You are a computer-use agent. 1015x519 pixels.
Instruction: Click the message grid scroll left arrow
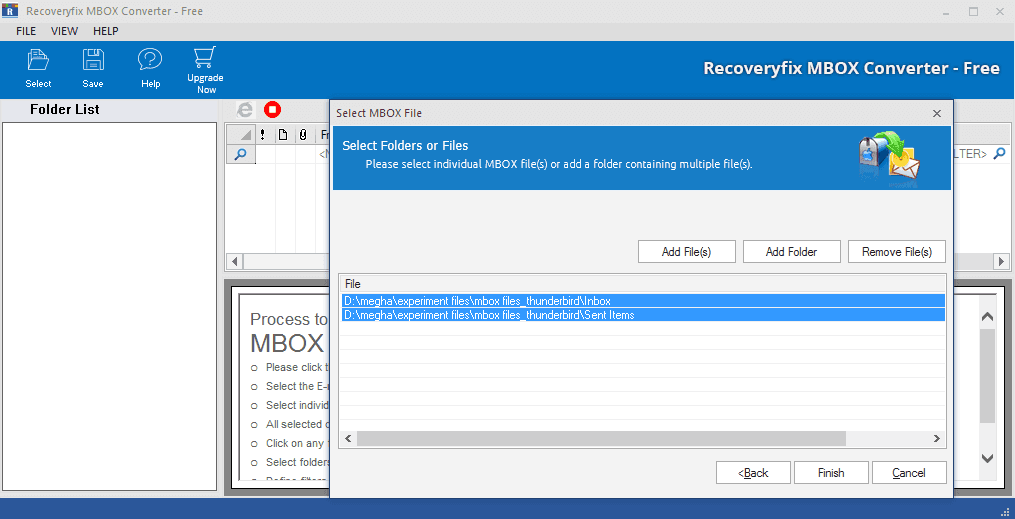[235, 261]
